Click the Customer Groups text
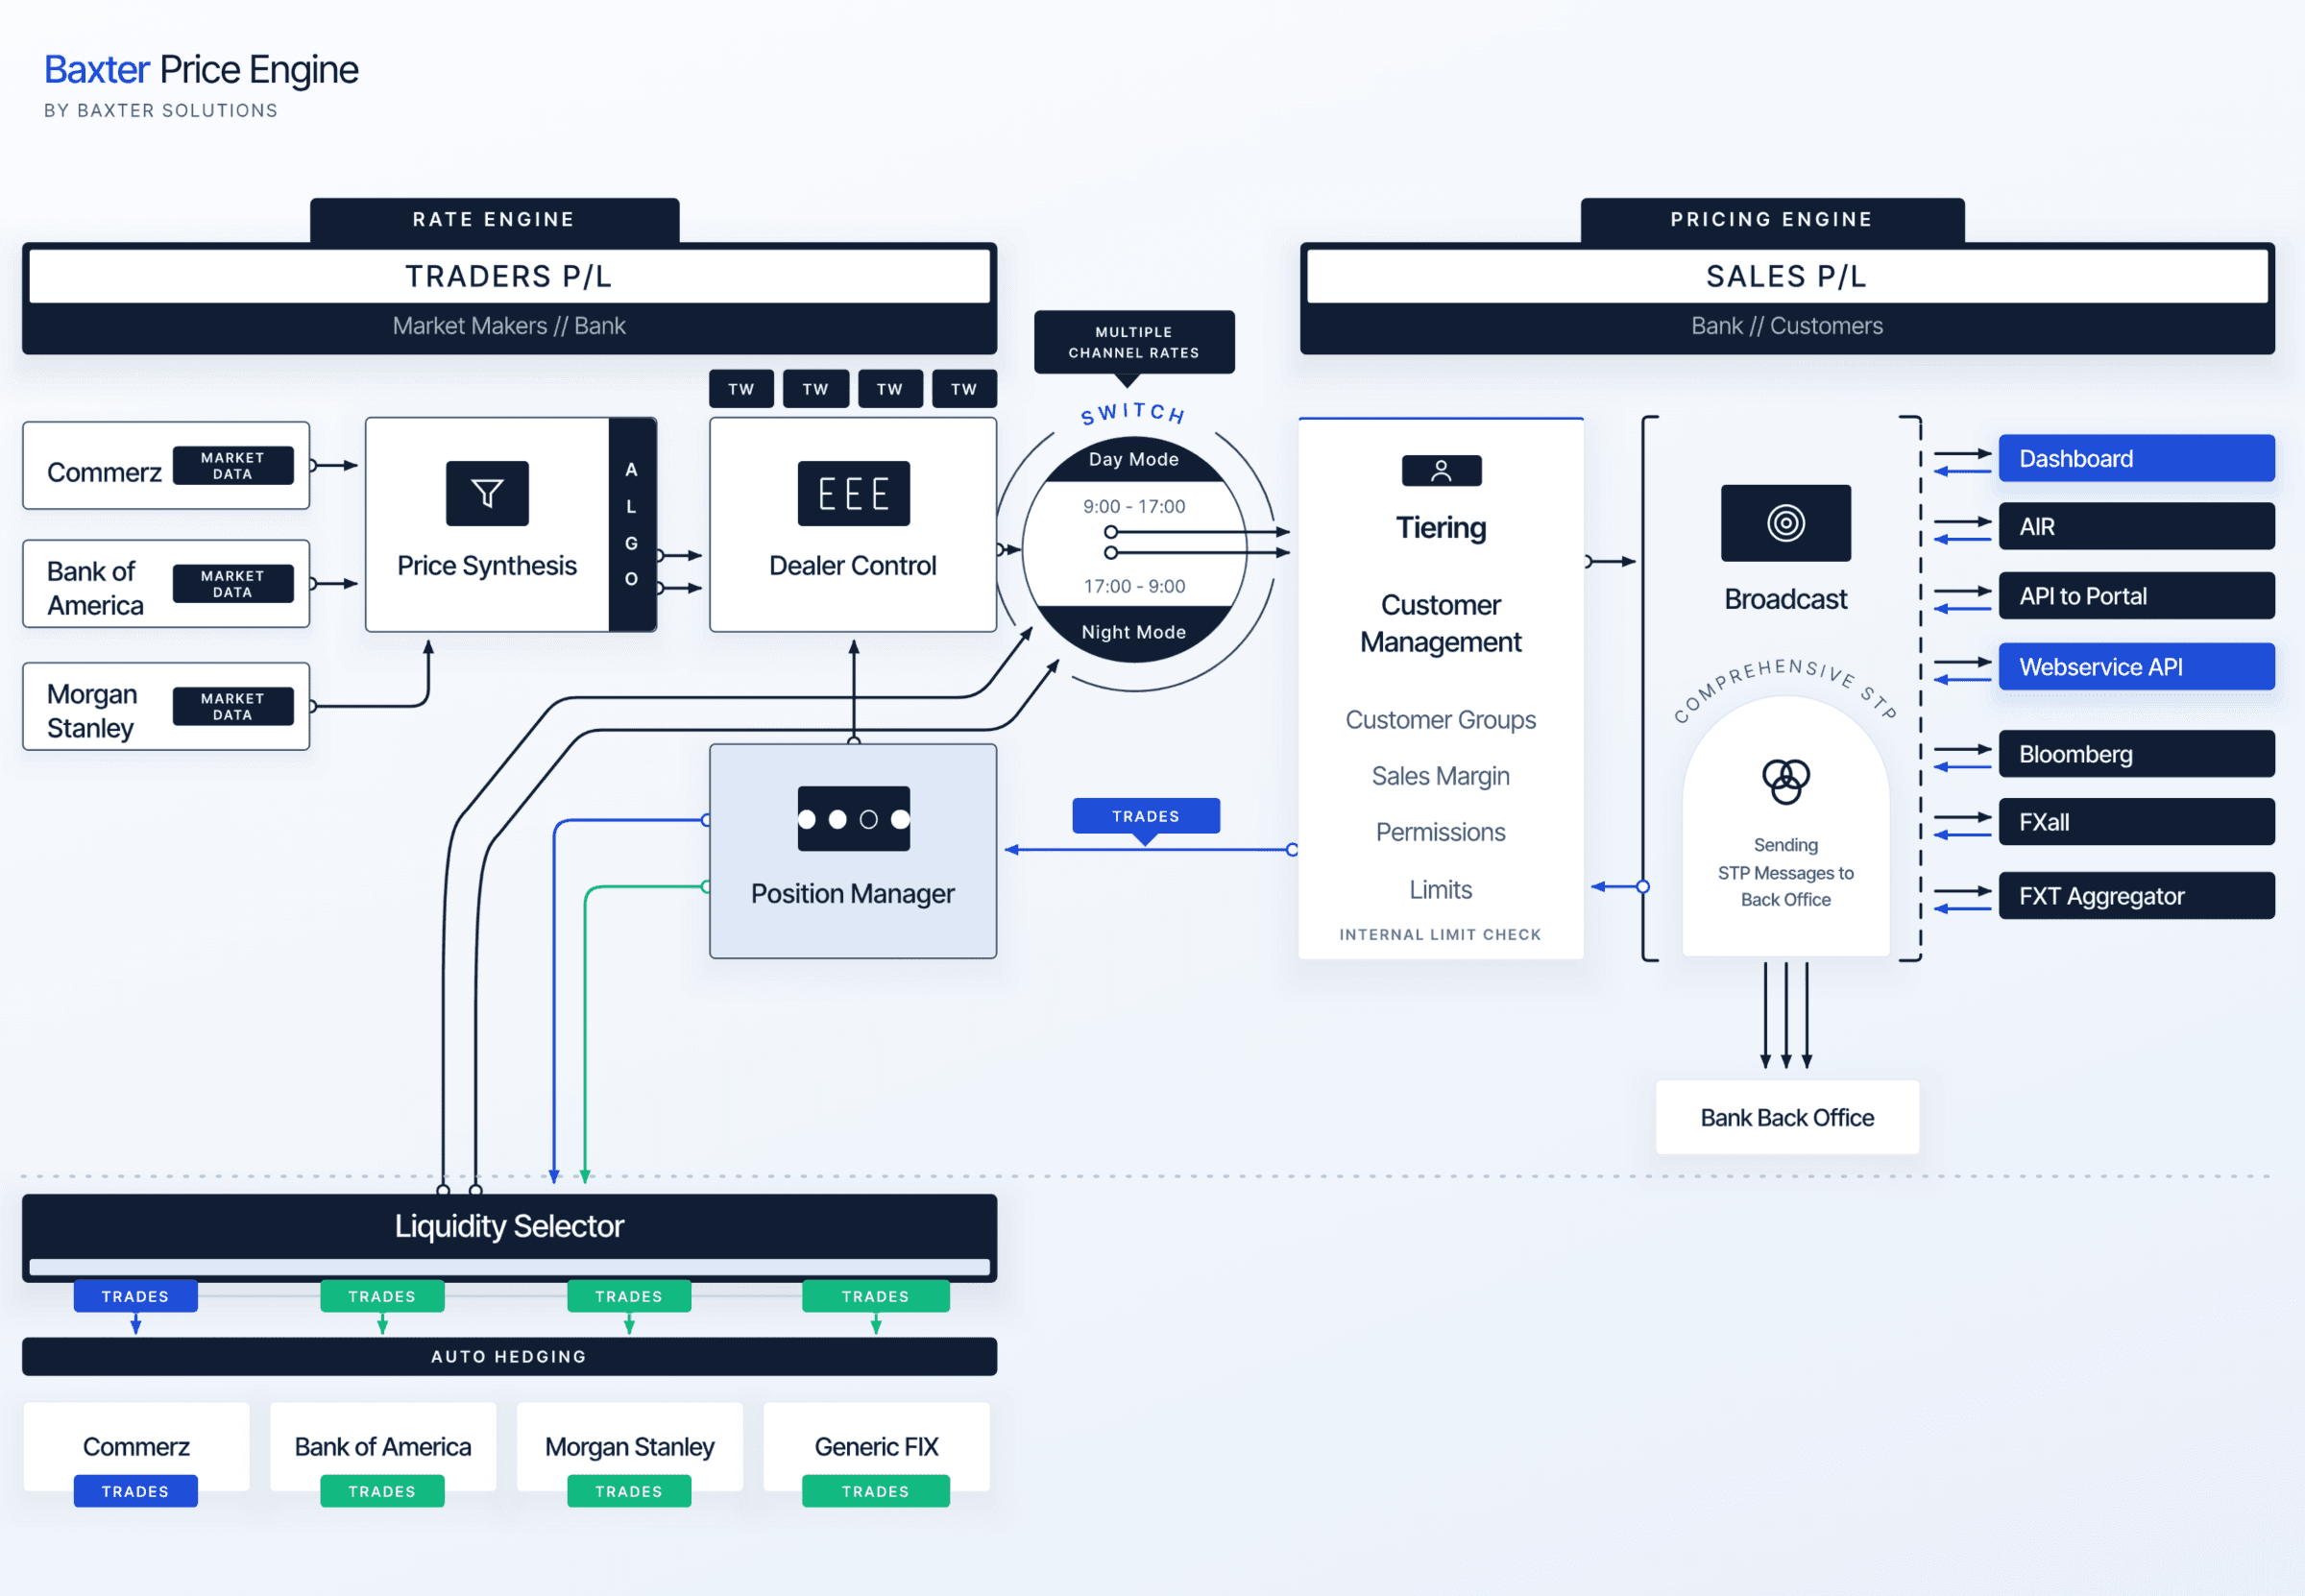 1440,720
